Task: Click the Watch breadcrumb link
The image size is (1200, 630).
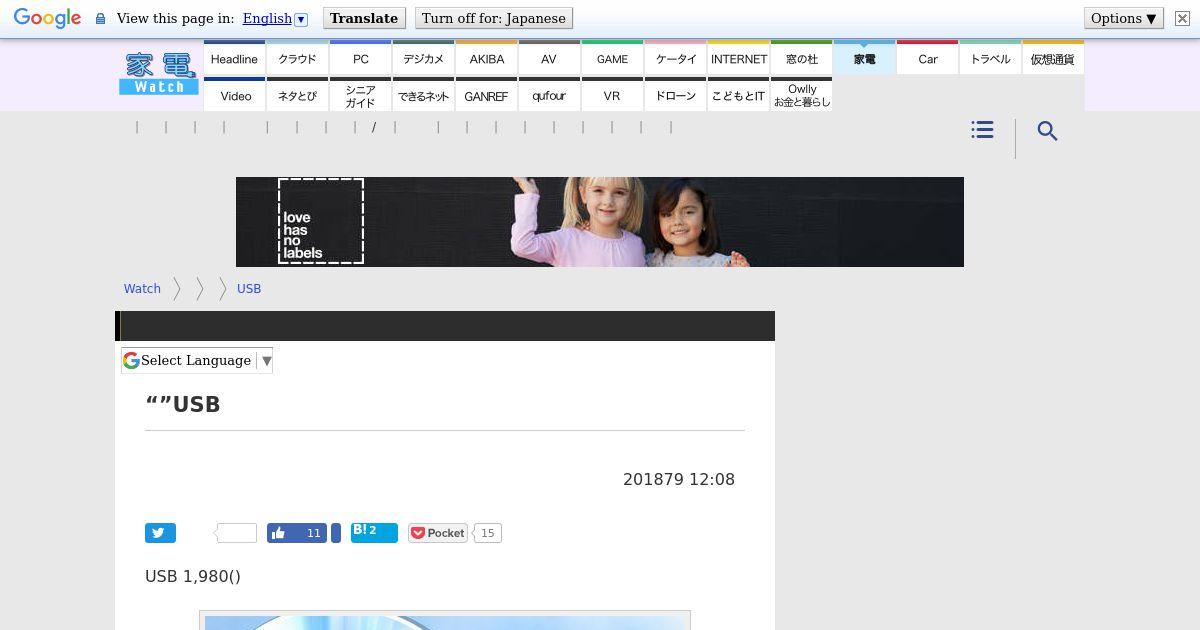Action: point(142,288)
